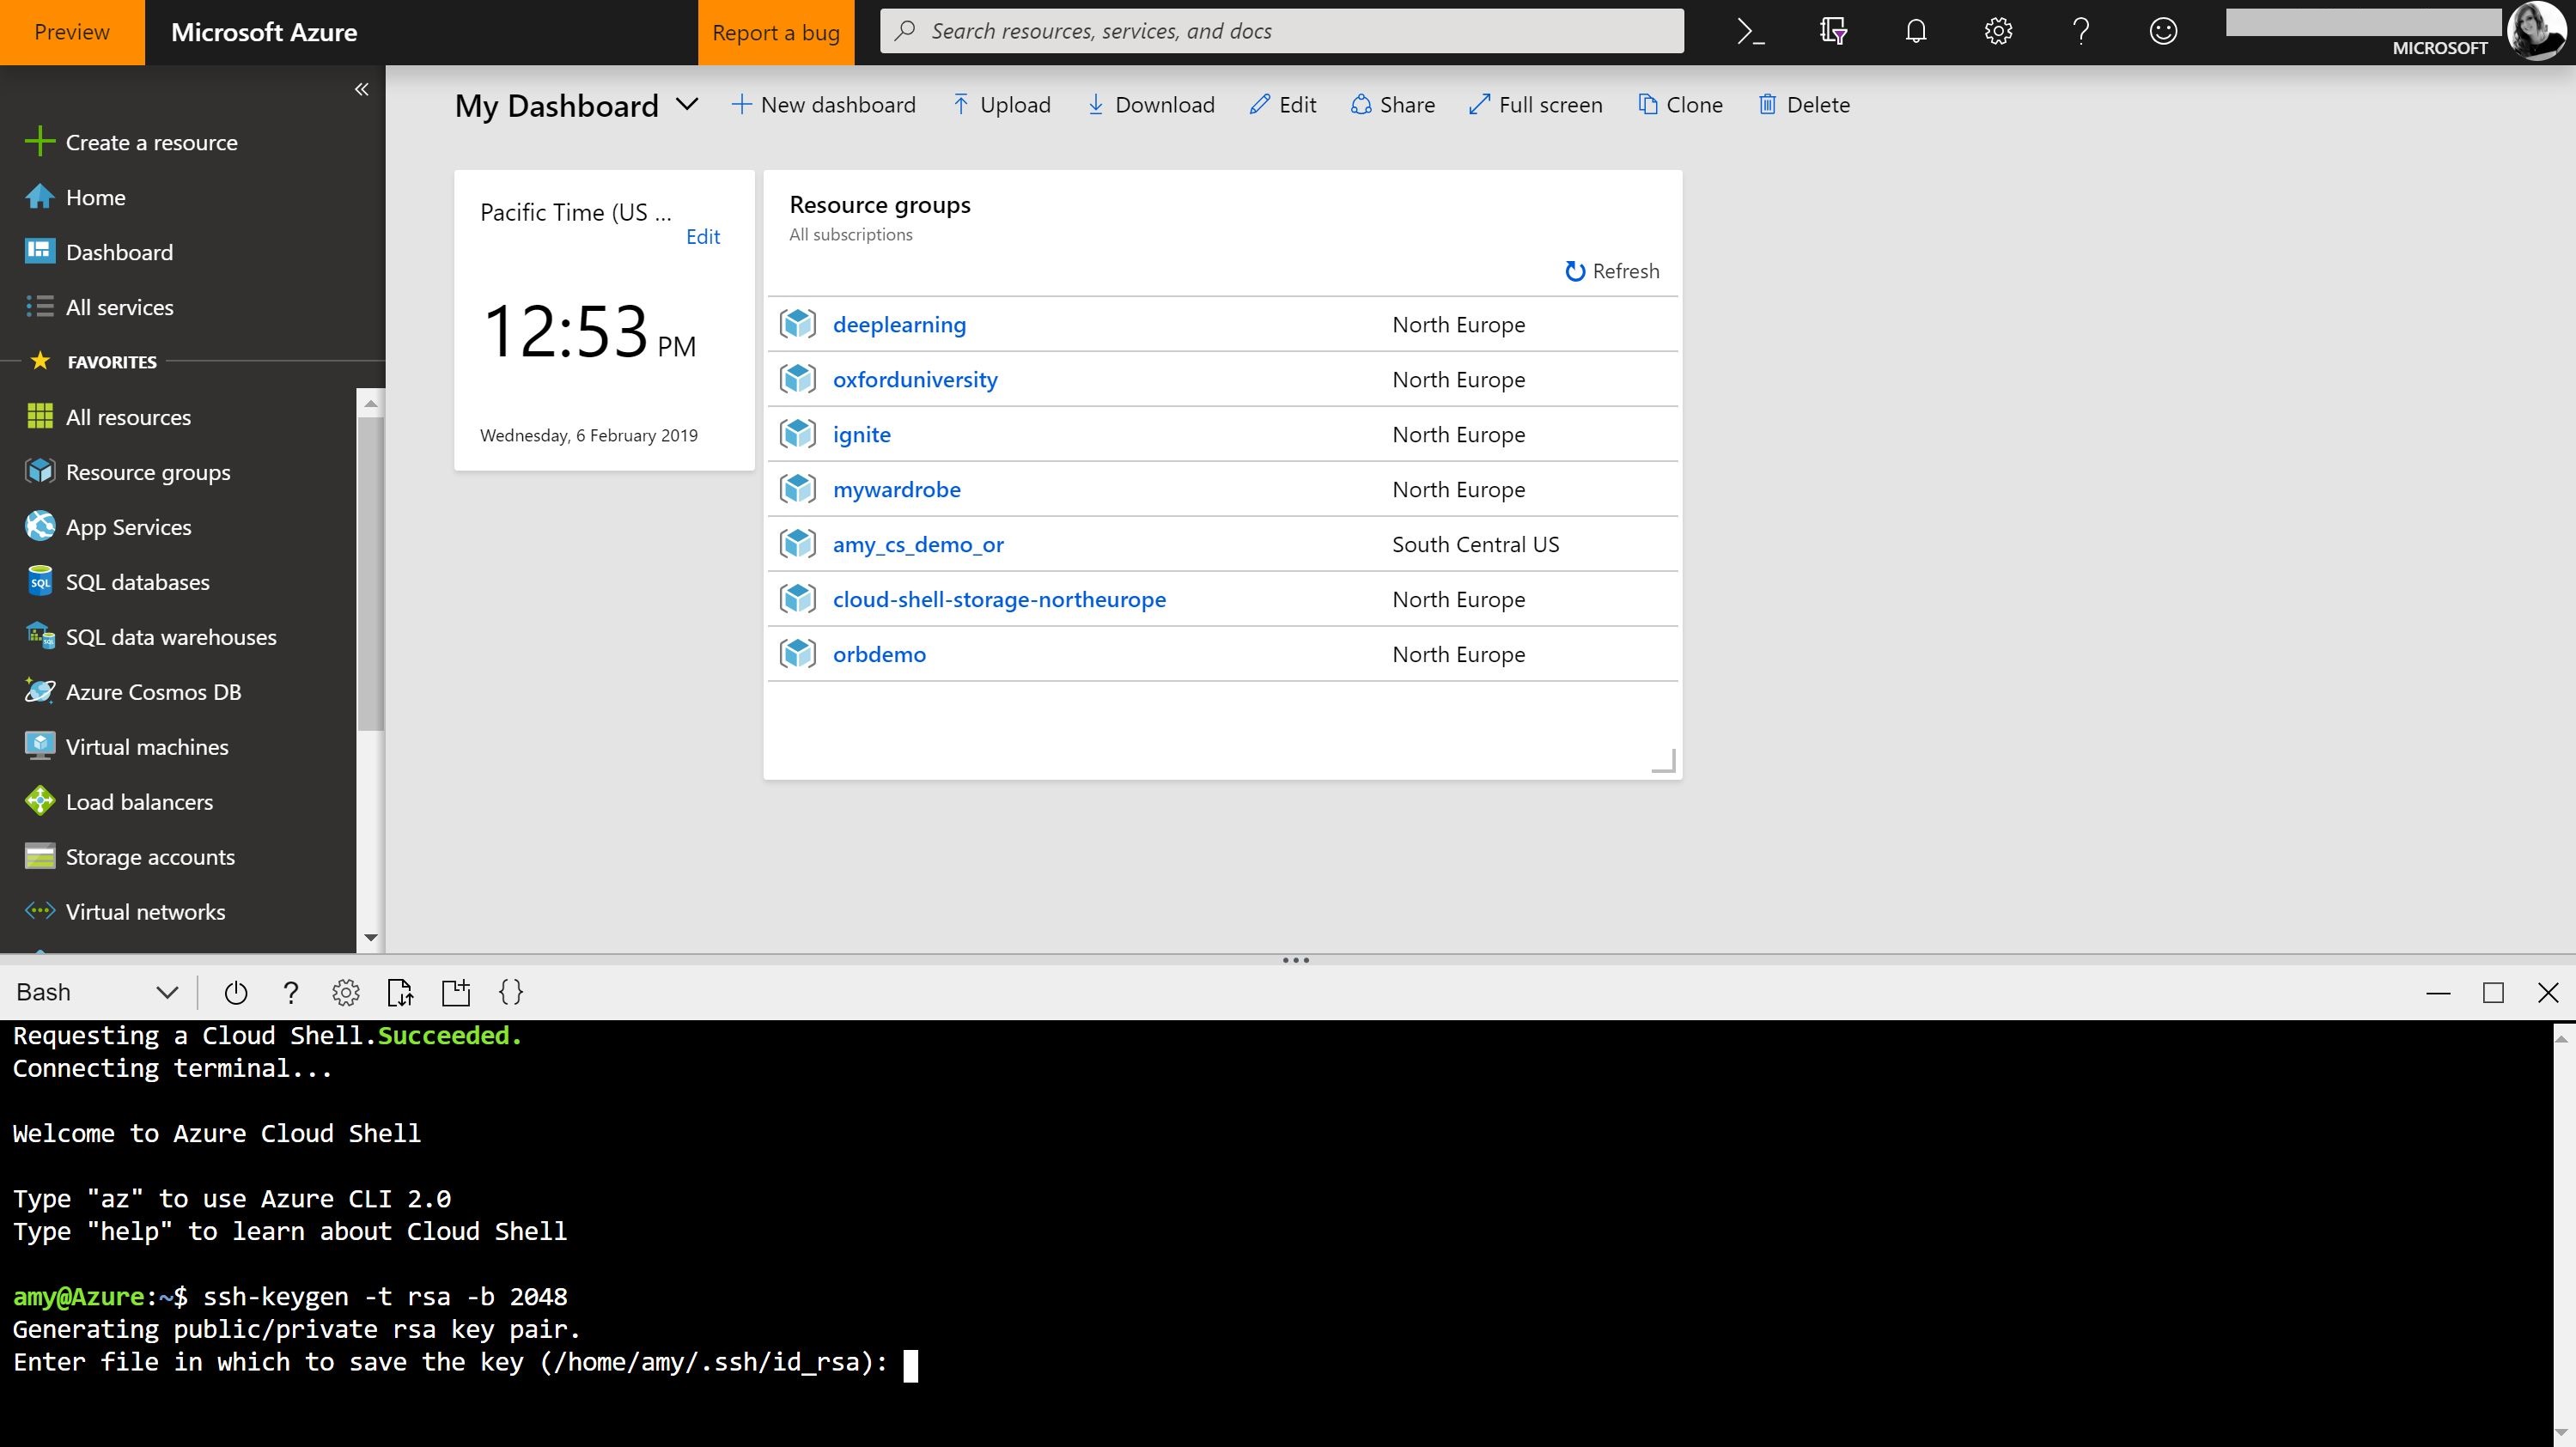Viewport: 2576px width, 1447px height.
Task: Open the oxforduniversity resource group
Action: [915, 379]
